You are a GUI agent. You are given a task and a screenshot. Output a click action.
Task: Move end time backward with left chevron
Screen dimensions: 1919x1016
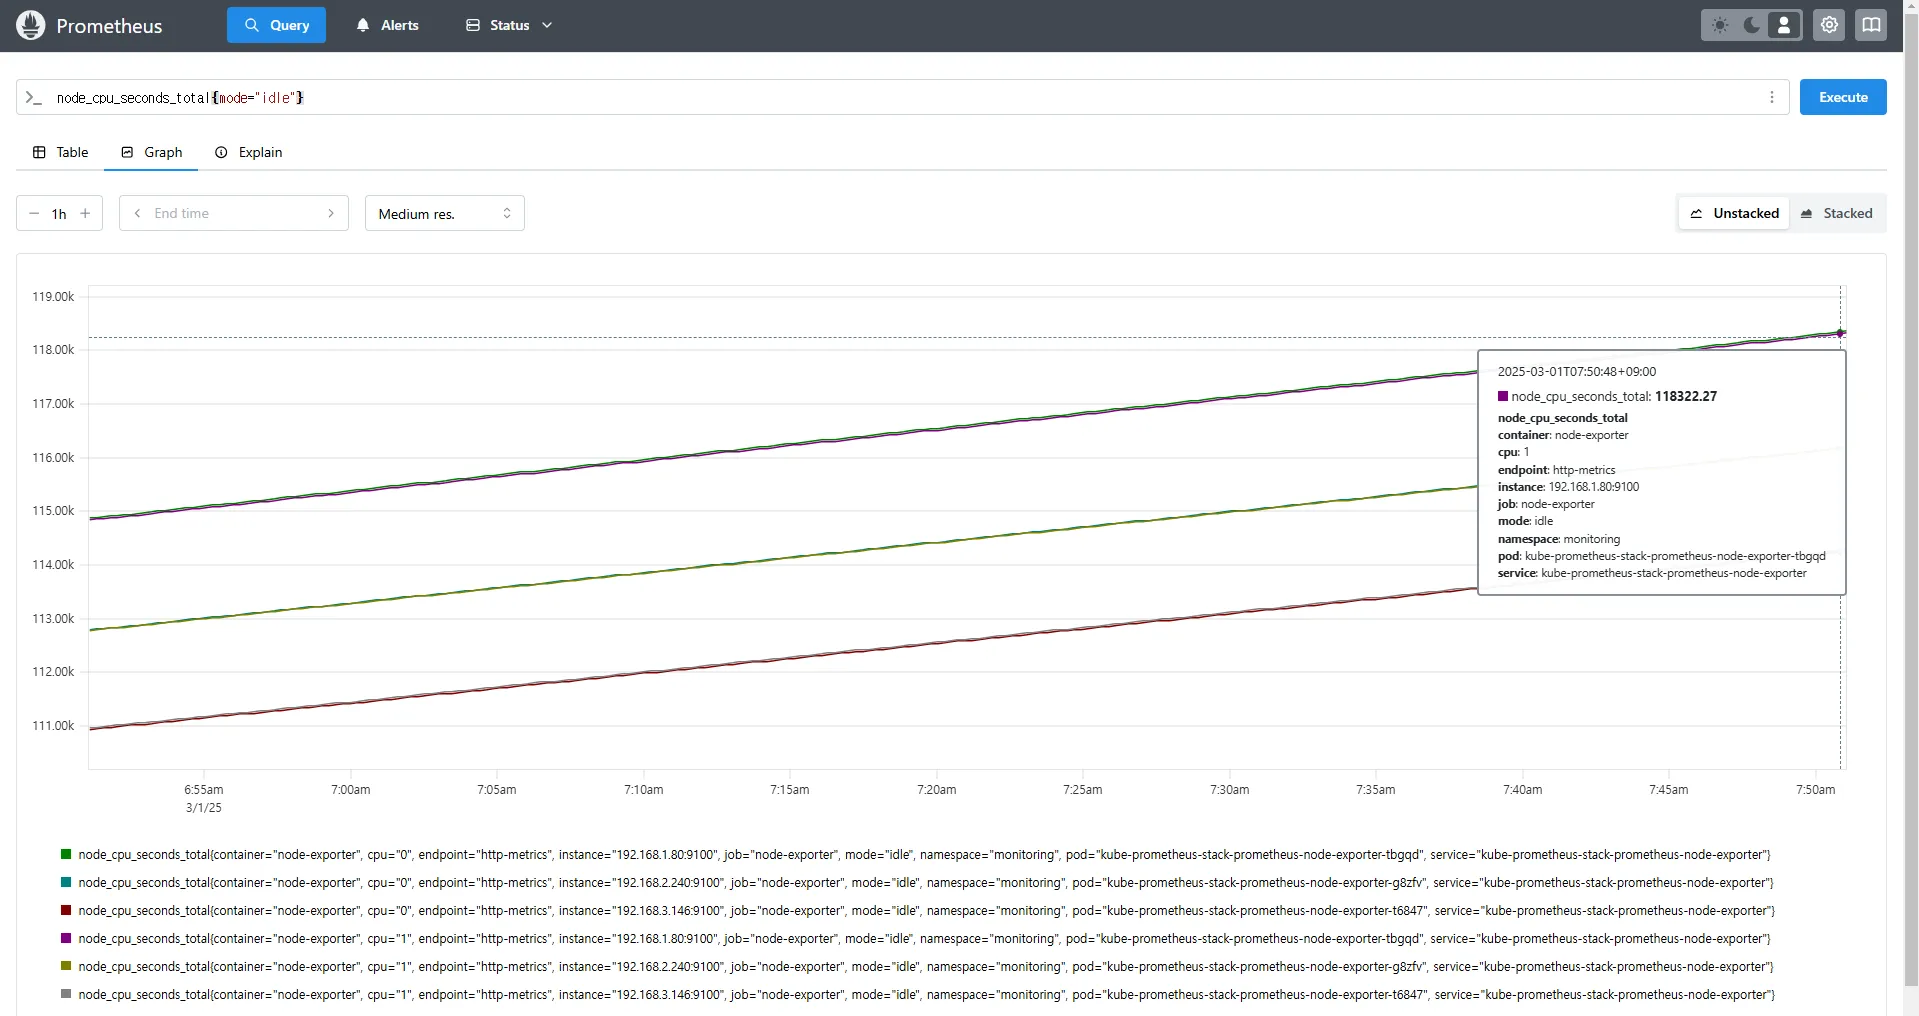137,213
